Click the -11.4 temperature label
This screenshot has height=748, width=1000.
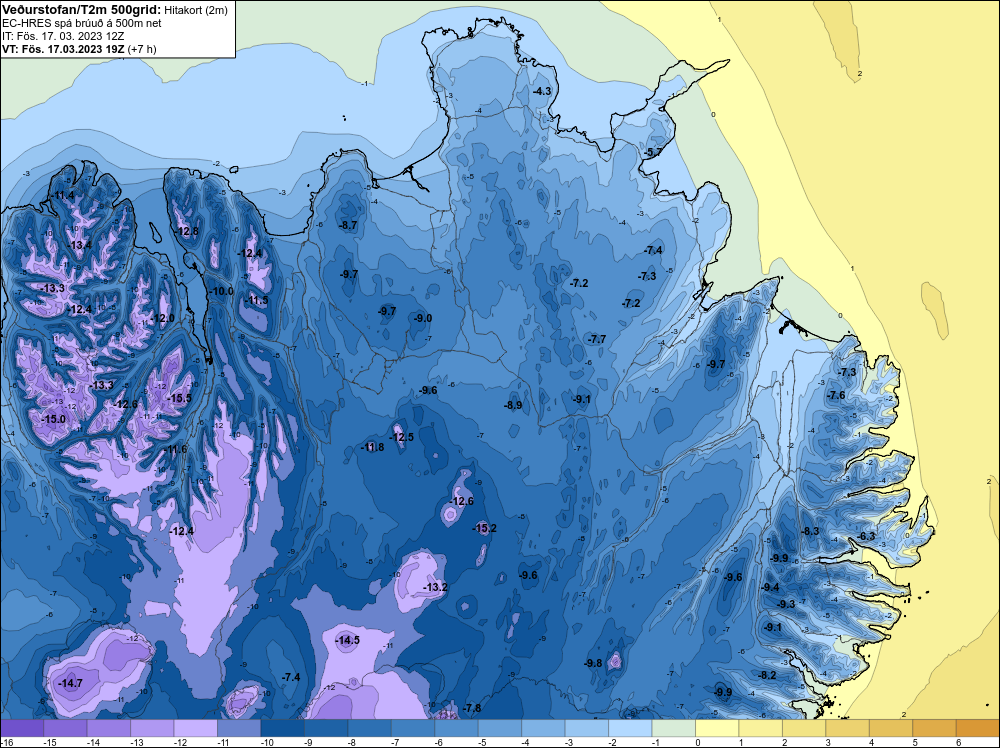pyautogui.click(x=64, y=195)
